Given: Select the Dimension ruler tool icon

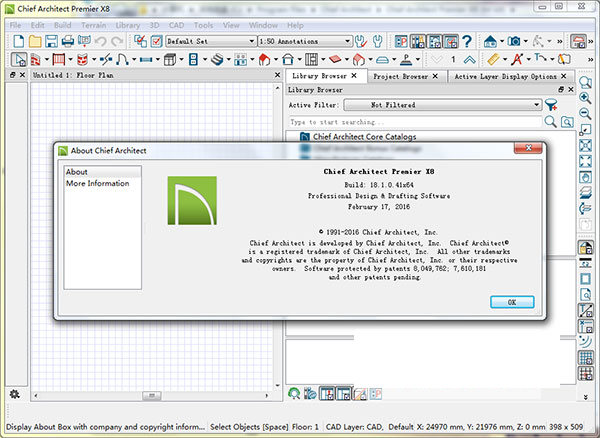Looking at the screenshot, I should point(494,60).
